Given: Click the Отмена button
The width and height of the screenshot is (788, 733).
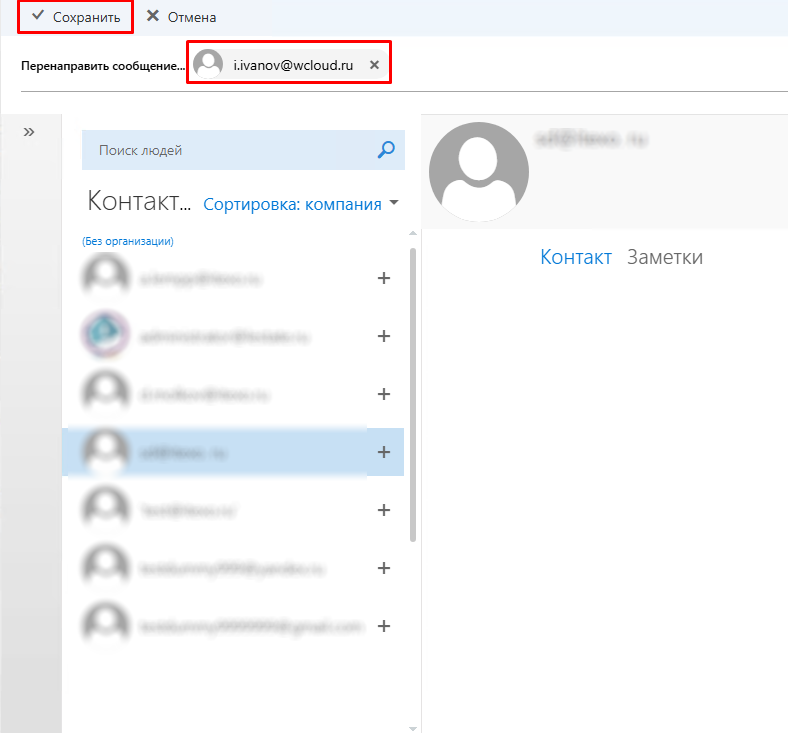Looking at the screenshot, I should coord(181,17).
